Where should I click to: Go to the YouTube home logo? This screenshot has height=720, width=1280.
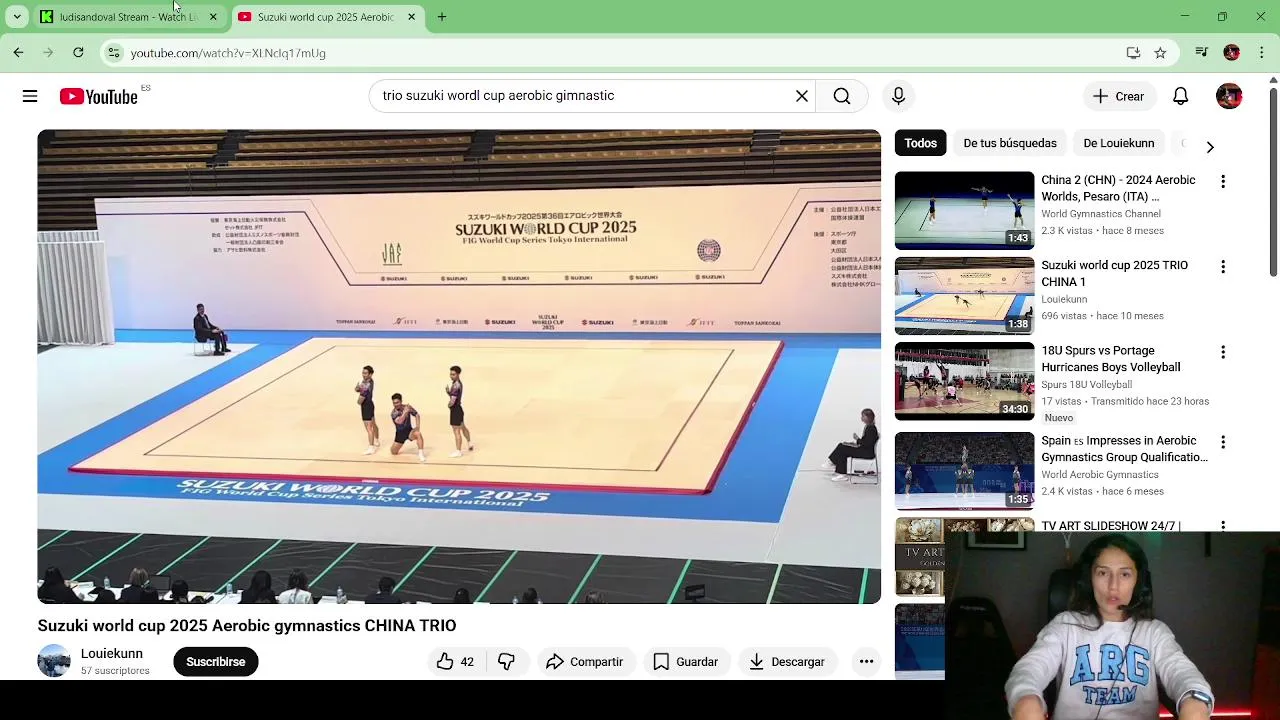pyautogui.click(x=98, y=96)
